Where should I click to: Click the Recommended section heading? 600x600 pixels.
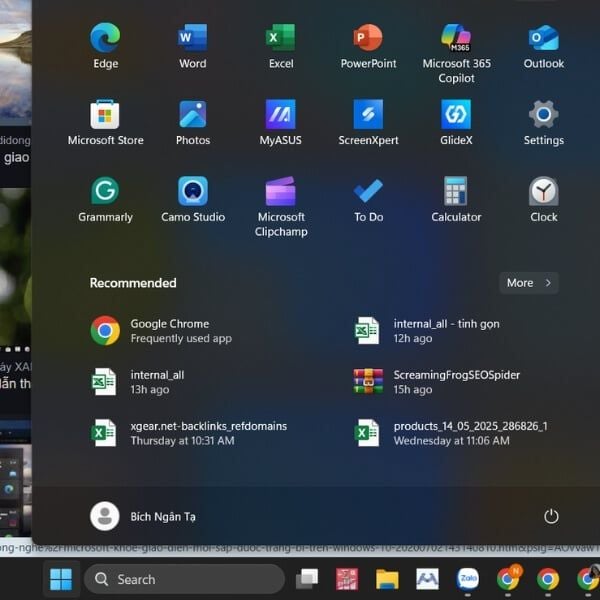(x=133, y=283)
